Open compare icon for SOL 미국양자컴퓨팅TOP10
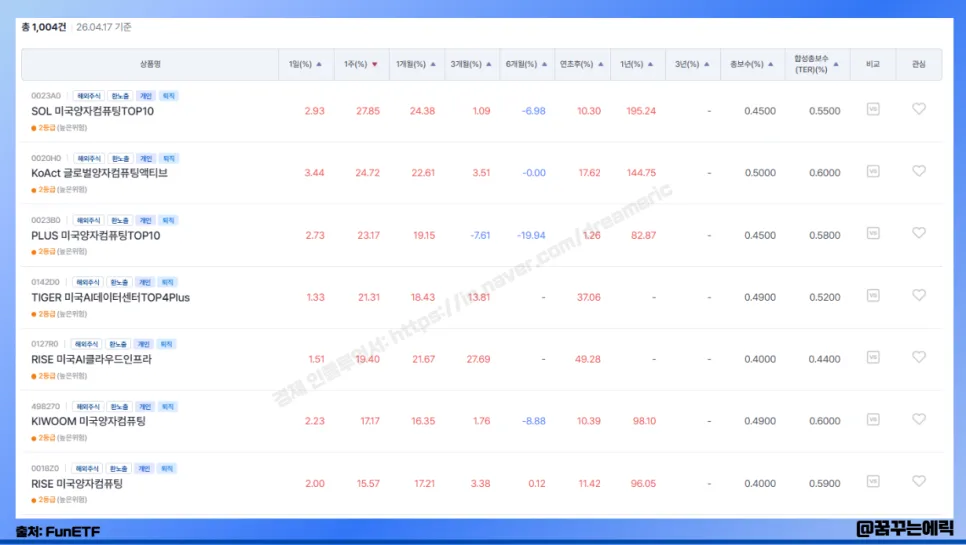Image resolution: width=966 pixels, height=545 pixels. [x=873, y=110]
